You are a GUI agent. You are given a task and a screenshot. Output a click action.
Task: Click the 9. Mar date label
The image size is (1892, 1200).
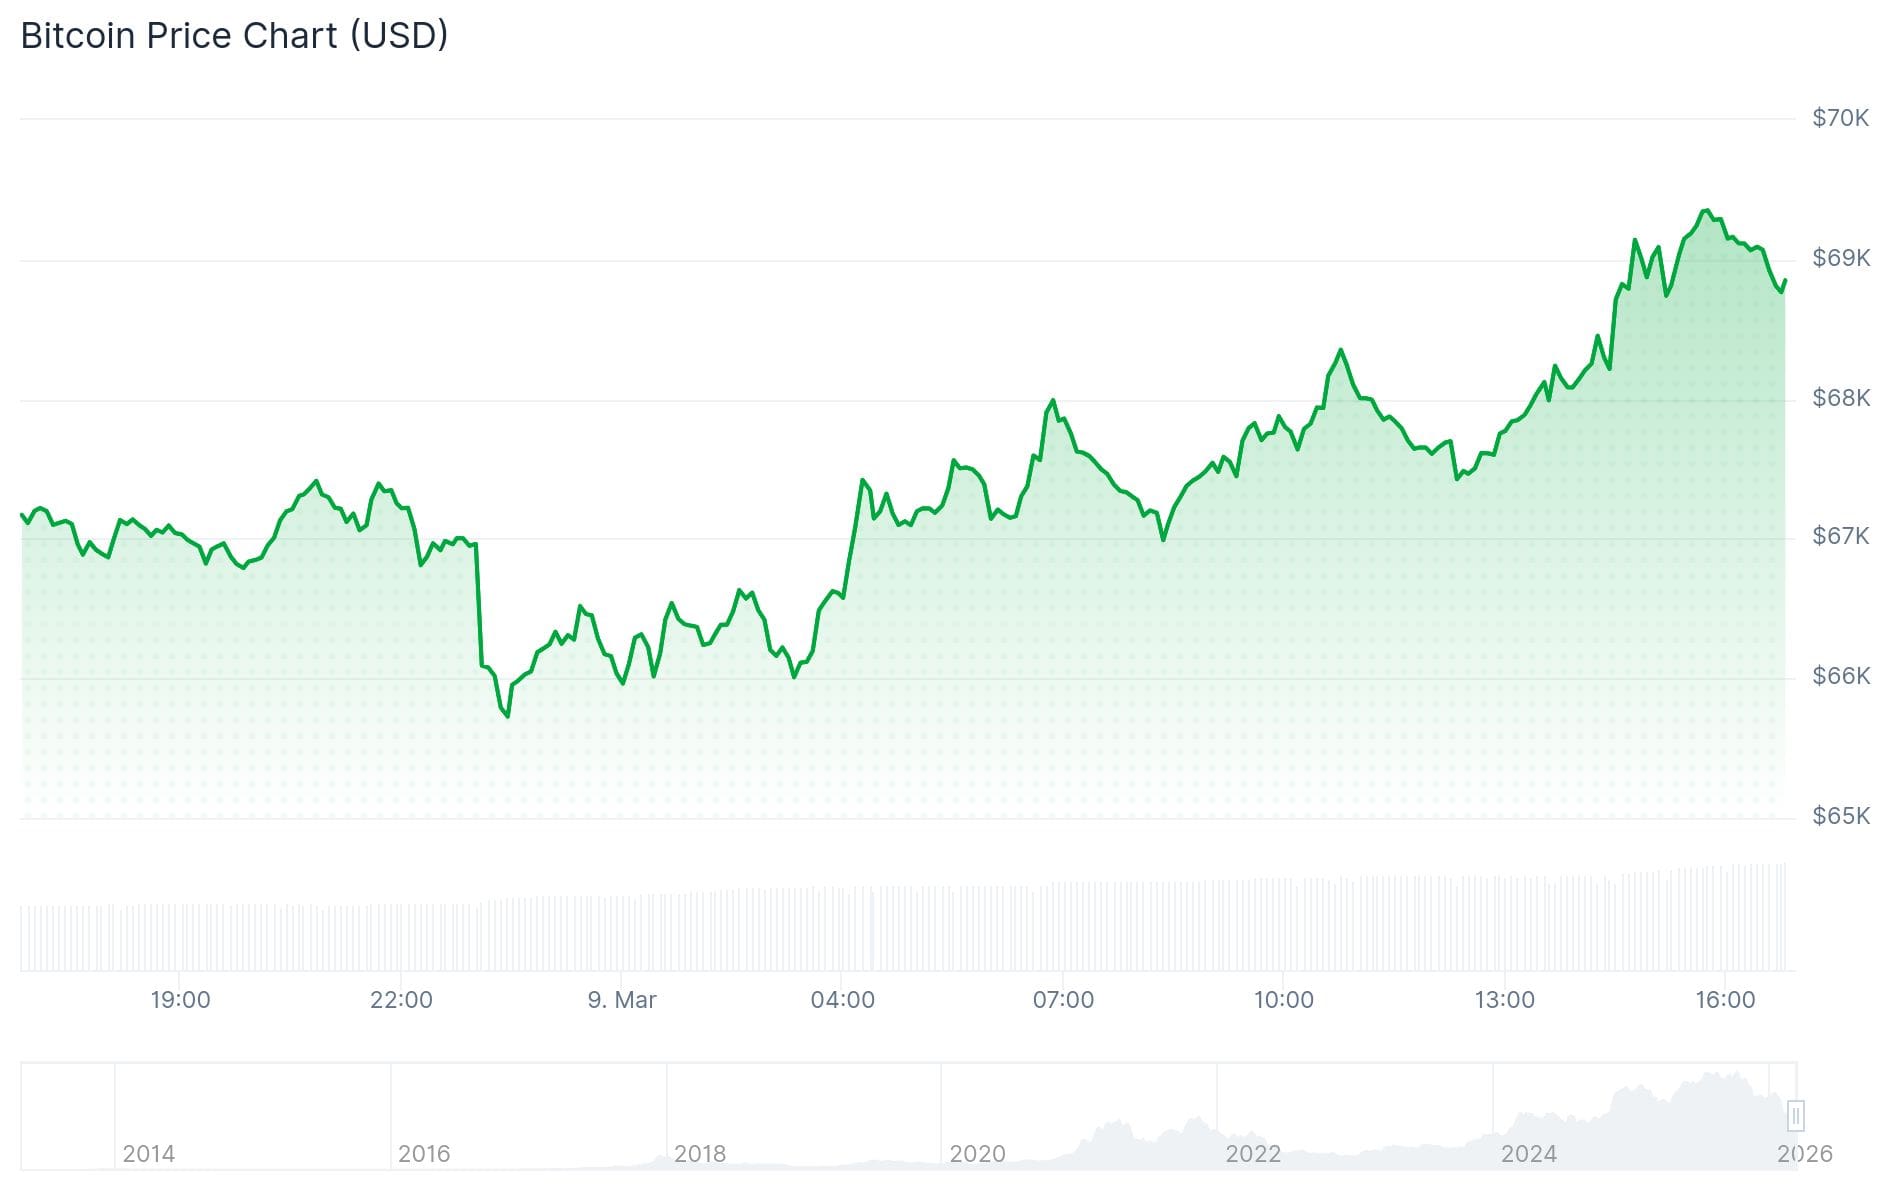(622, 1000)
